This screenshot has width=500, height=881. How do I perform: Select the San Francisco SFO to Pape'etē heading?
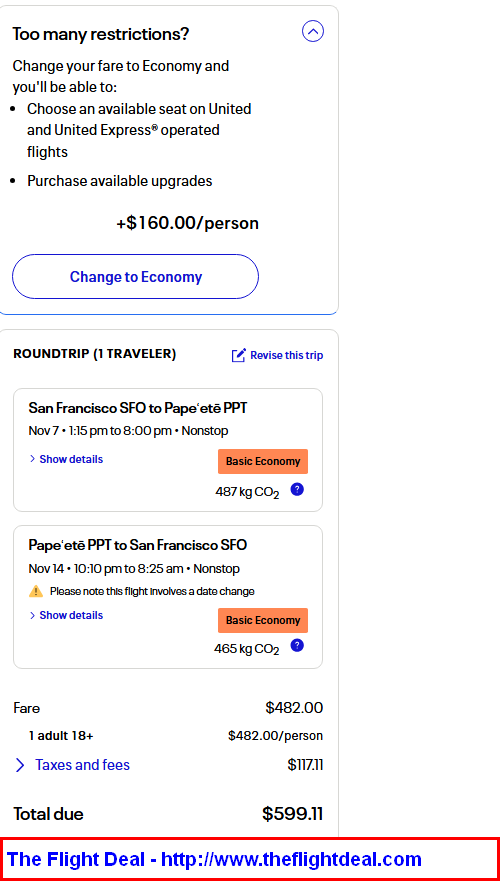pos(138,408)
